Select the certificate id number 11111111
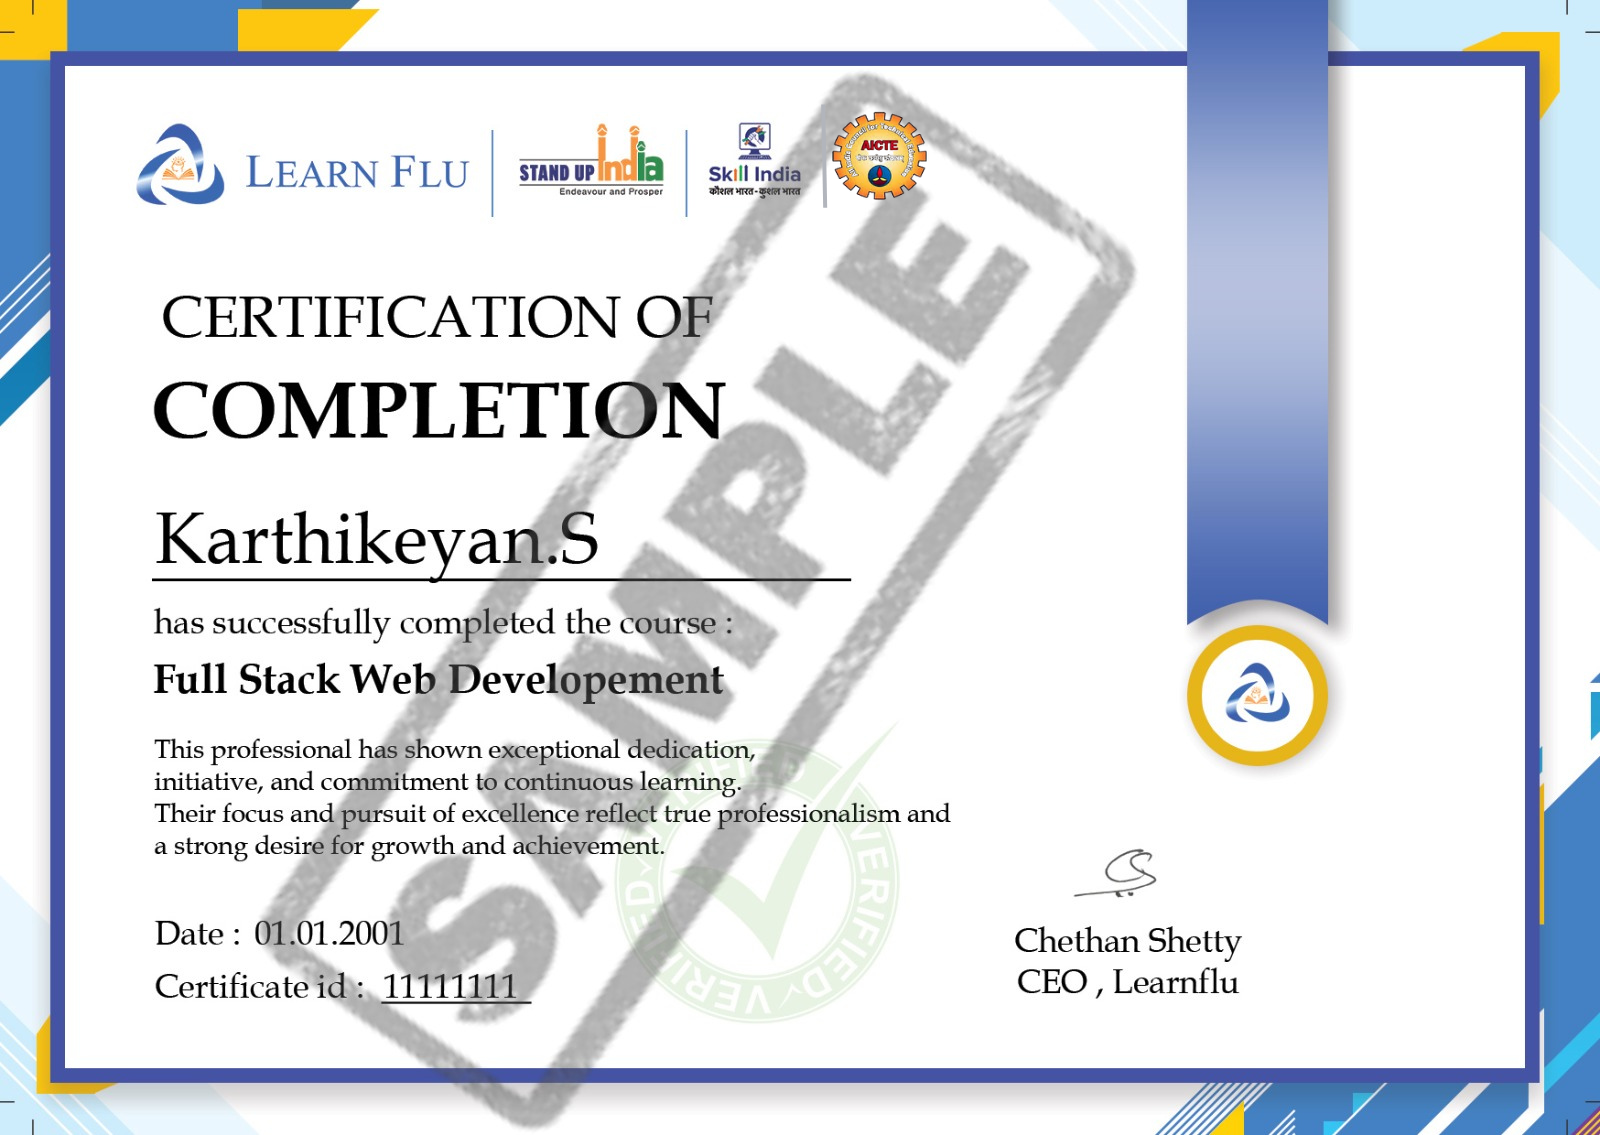The width and height of the screenshot is (1600, 1135). [x=450, y=987]
